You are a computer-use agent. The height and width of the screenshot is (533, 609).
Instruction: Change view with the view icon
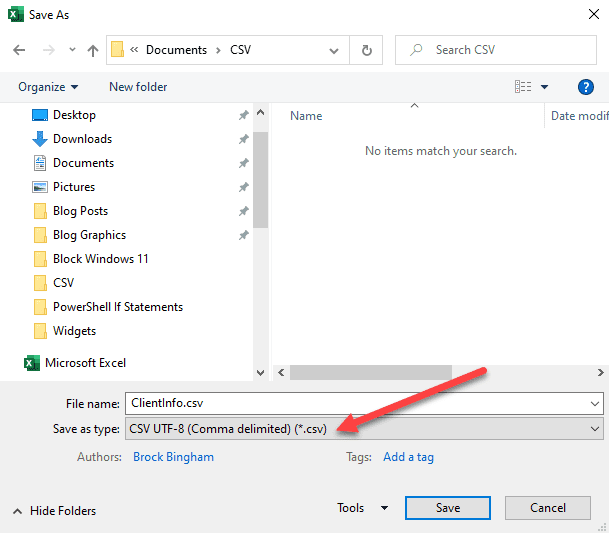523,87
